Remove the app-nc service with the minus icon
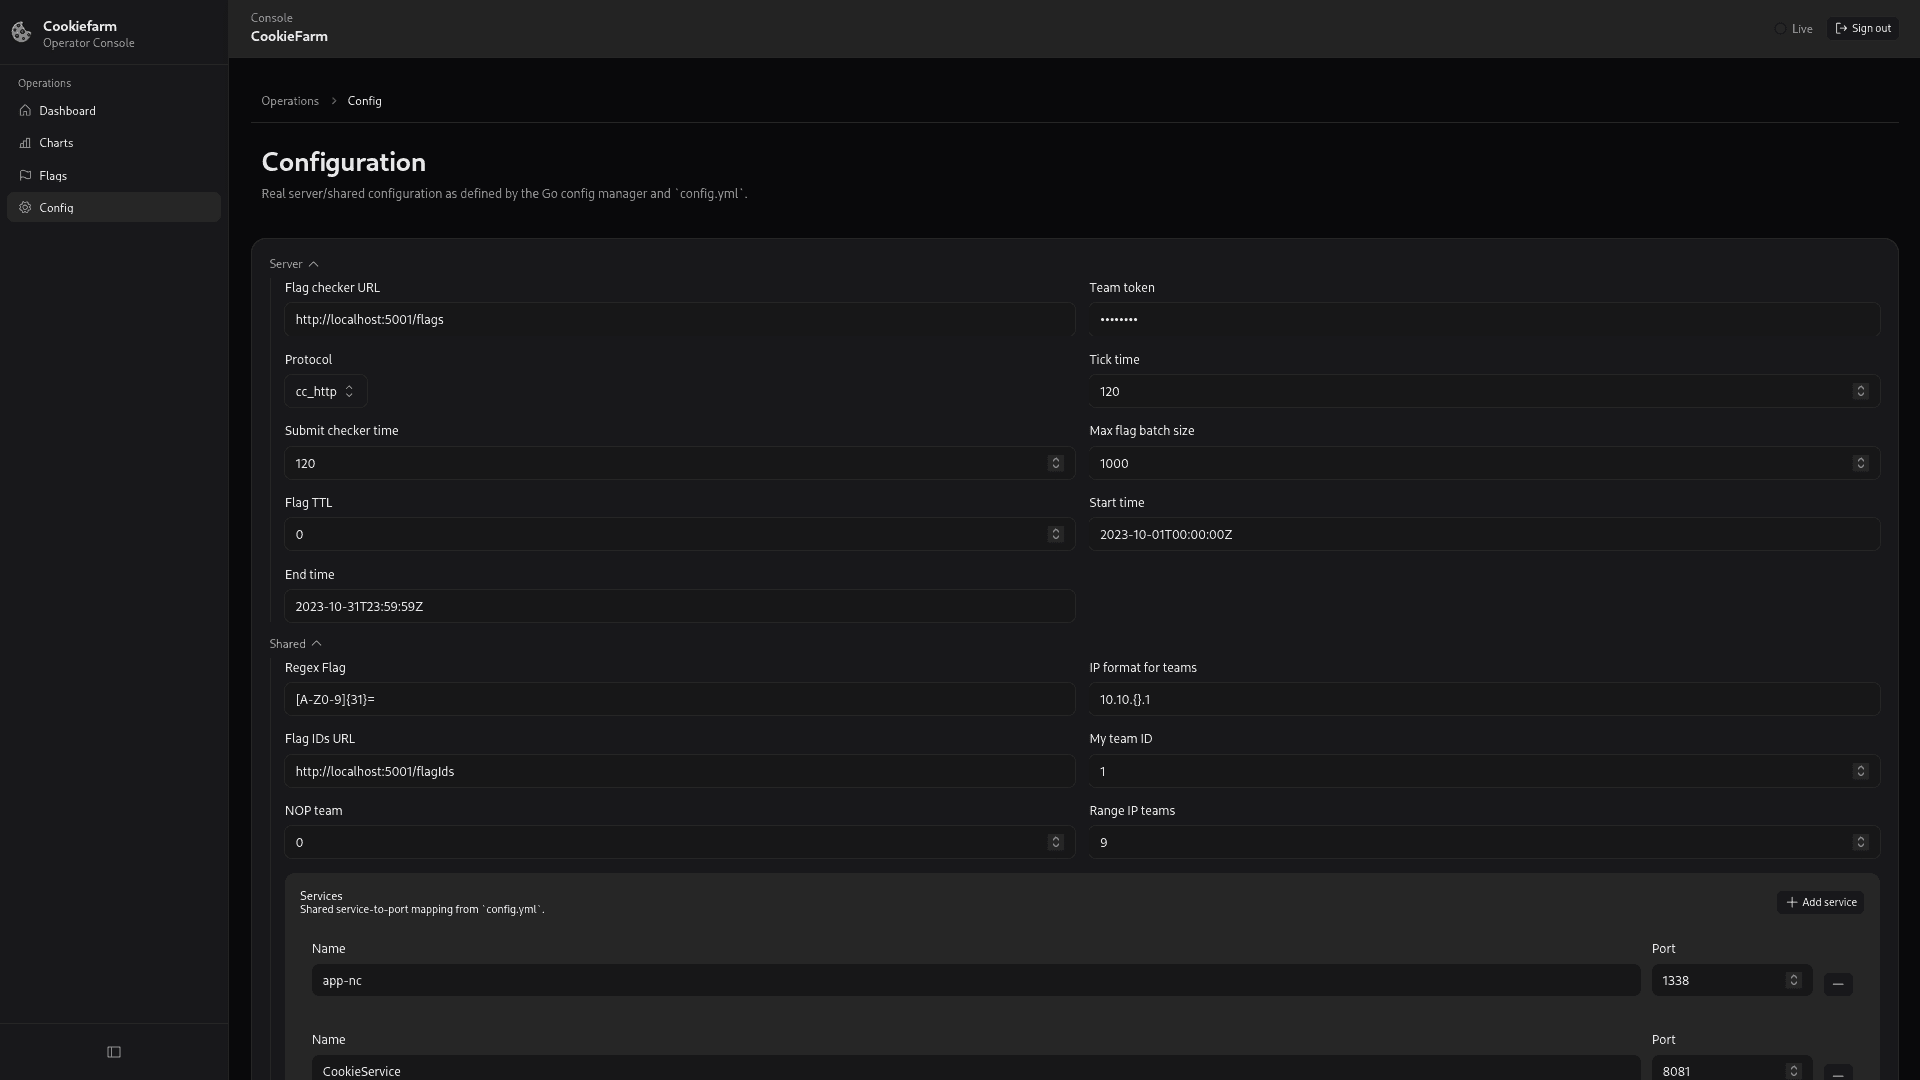The height and width of the screenshot is (1080, 1920). coord(1838,984)
